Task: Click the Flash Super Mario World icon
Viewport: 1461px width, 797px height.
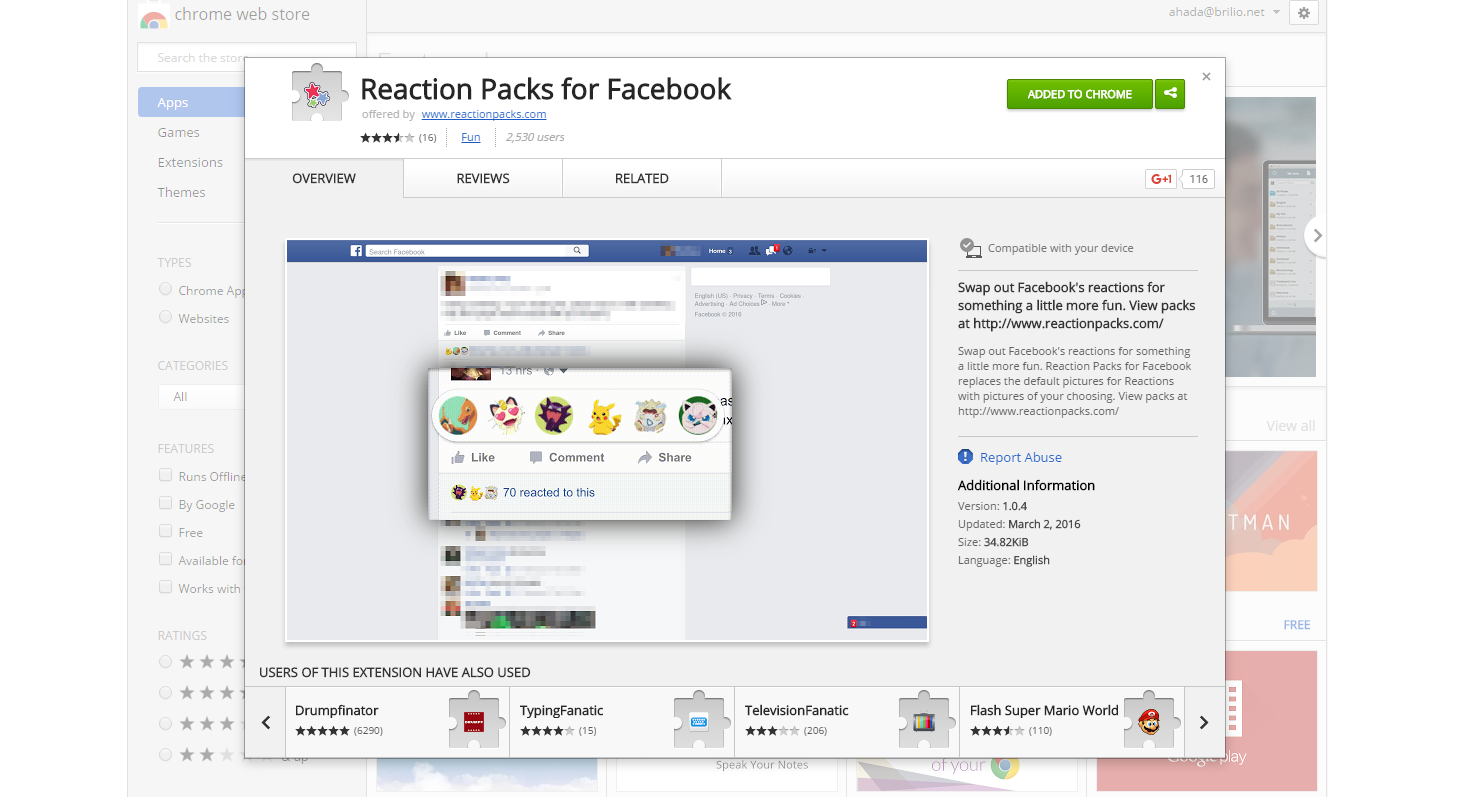Action: (1150, 721)
